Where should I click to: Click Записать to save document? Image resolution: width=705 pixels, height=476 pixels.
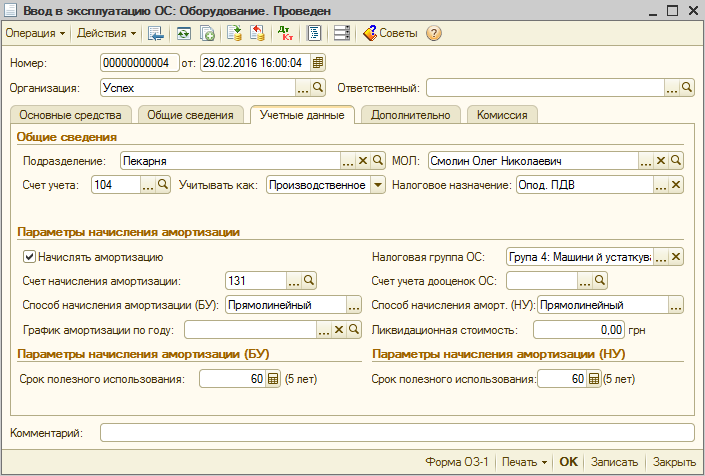click(x=614, y=462)
